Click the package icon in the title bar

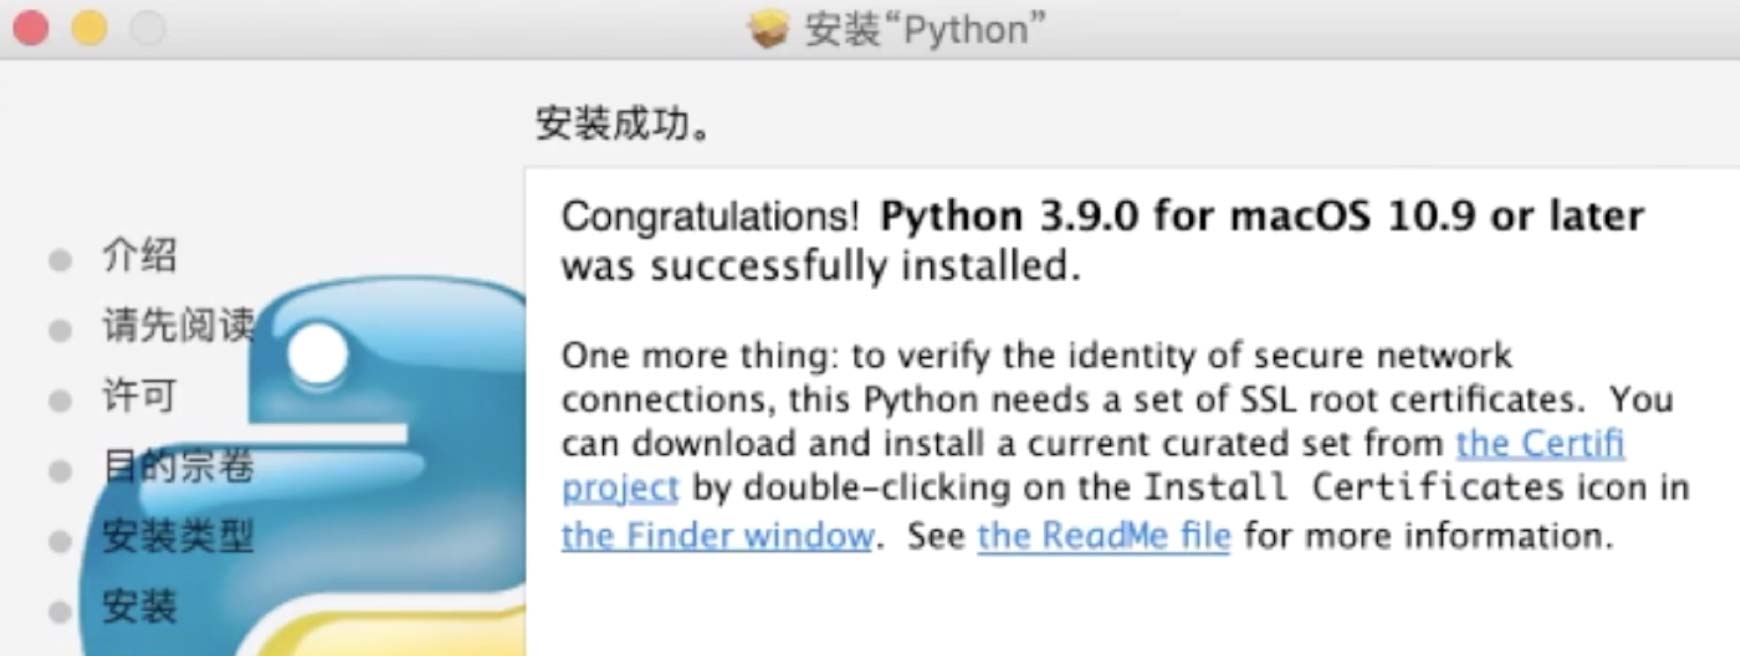pyautogui.click(x=768, y=29)
